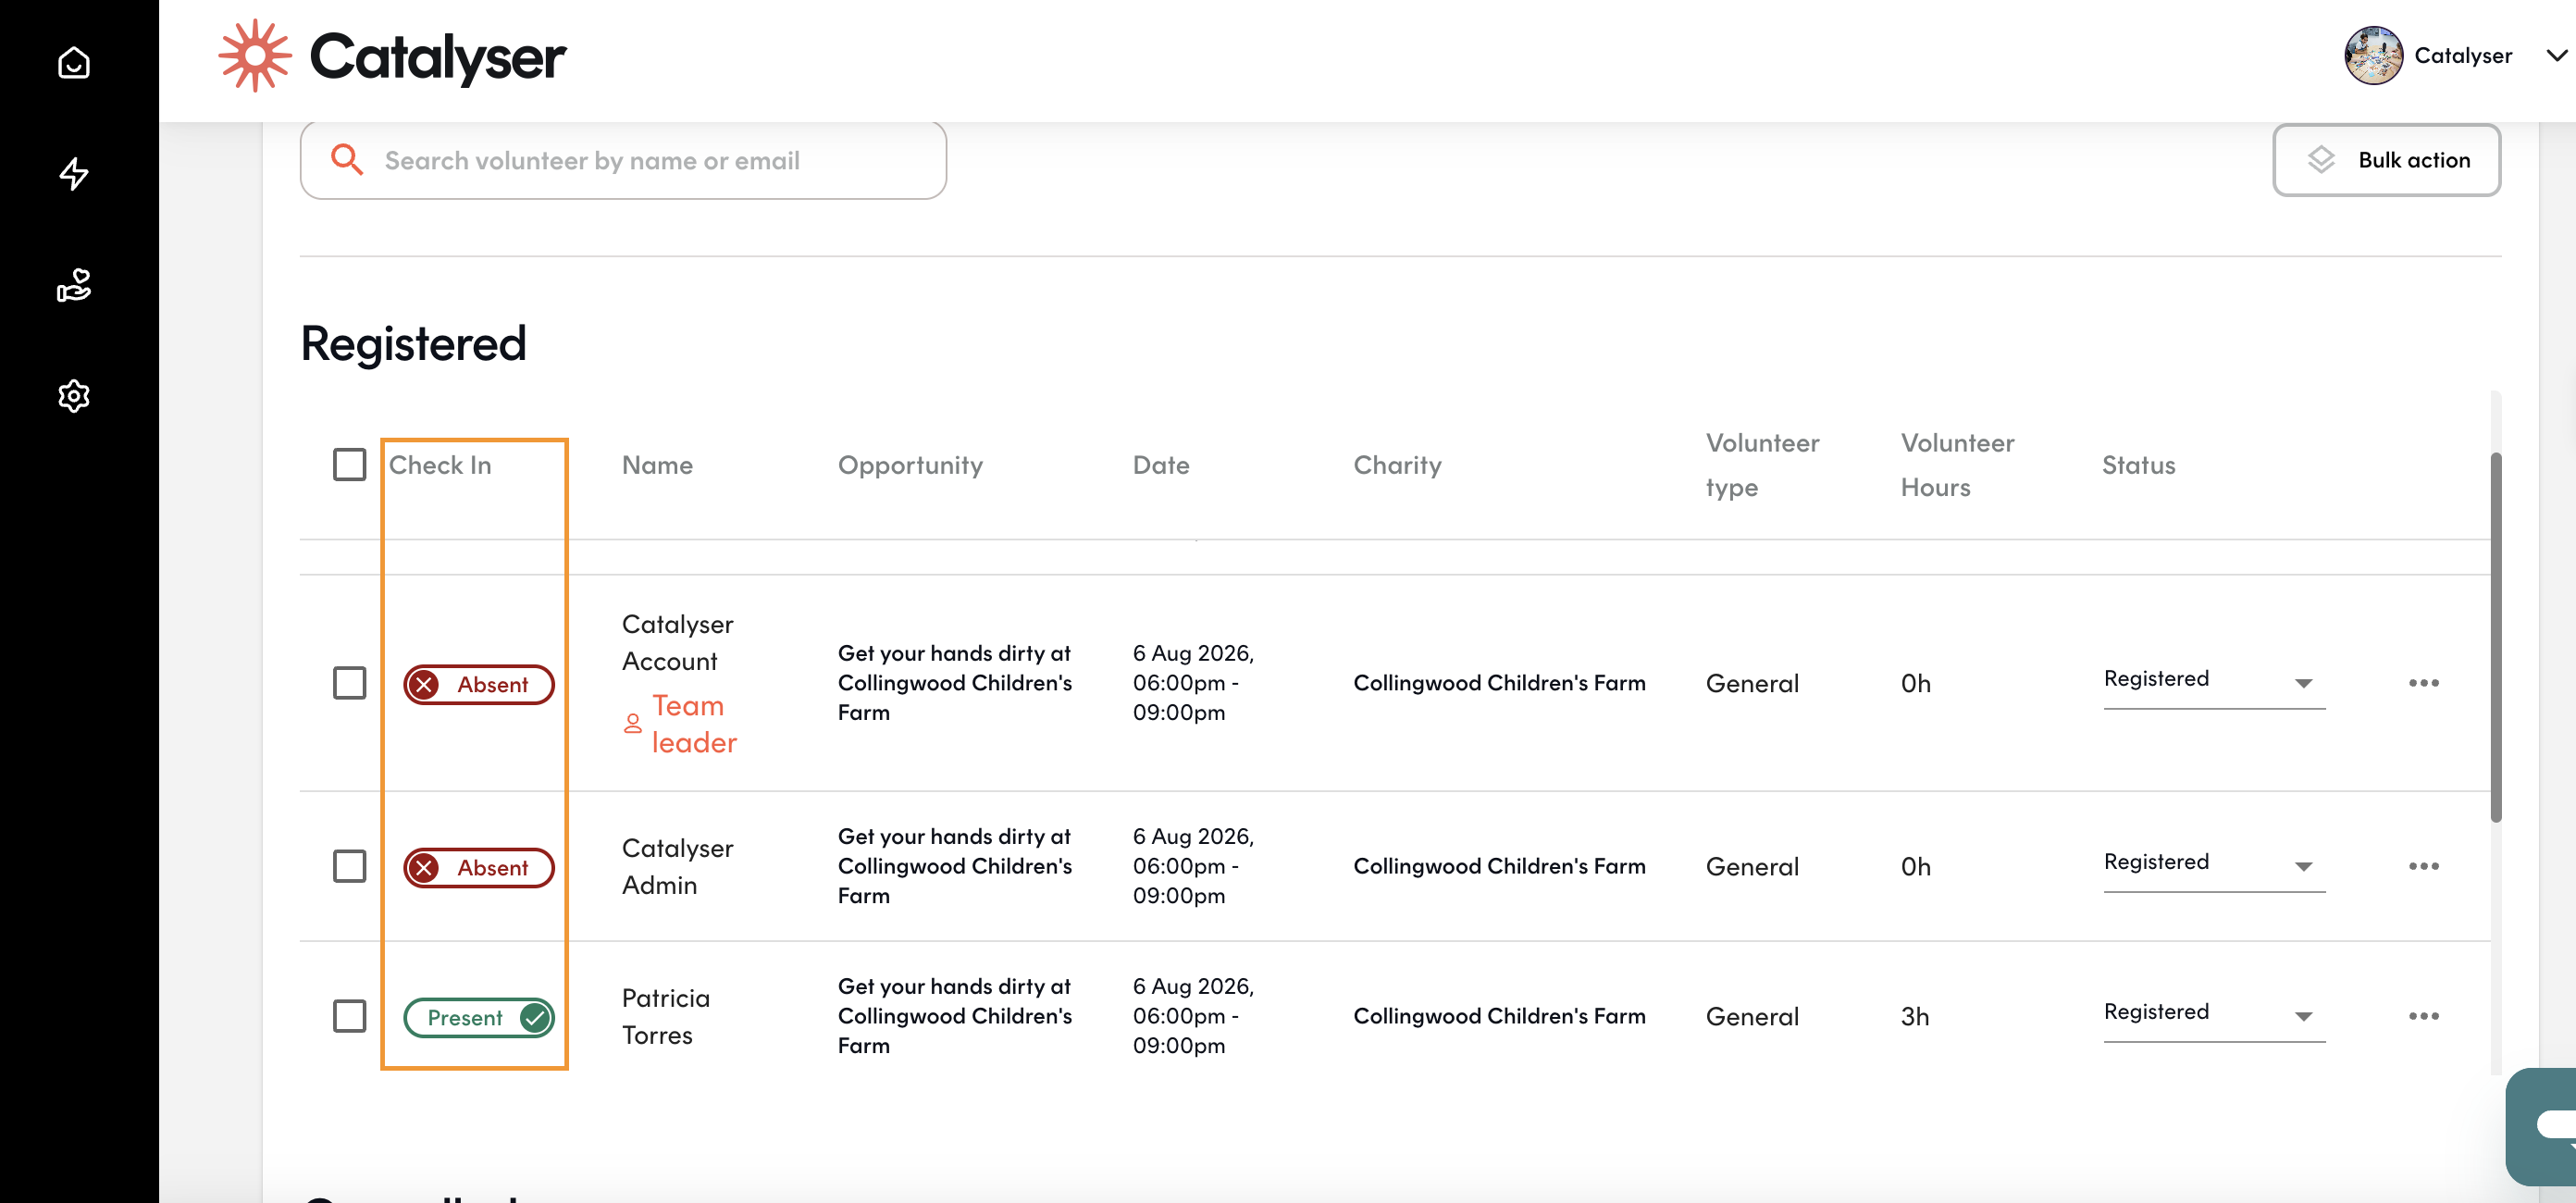Click the Volunteer type column header

(x=1762, y=465)
